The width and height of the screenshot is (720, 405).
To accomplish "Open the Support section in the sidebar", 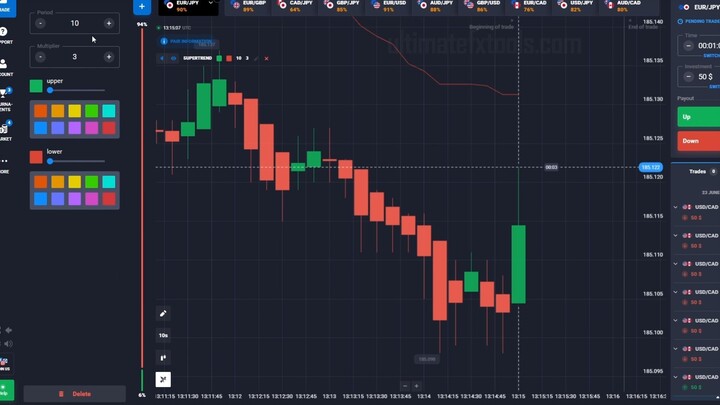I will 5,35.
